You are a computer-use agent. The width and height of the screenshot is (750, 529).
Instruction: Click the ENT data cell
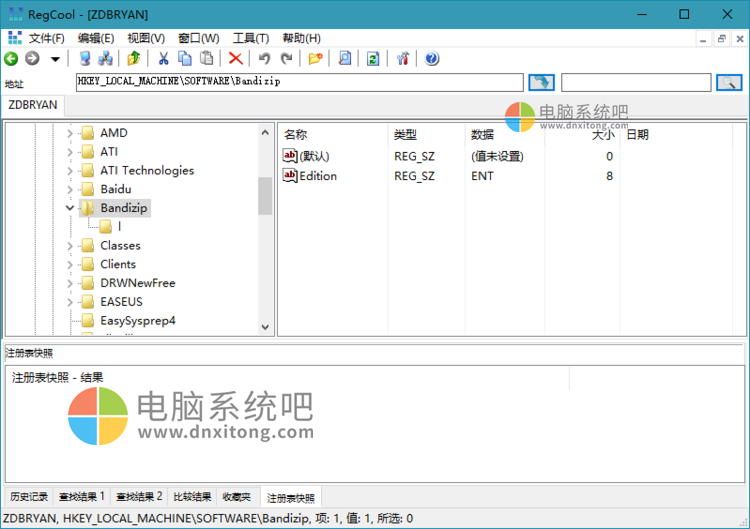pyautogui.click(x=482, y=176)
